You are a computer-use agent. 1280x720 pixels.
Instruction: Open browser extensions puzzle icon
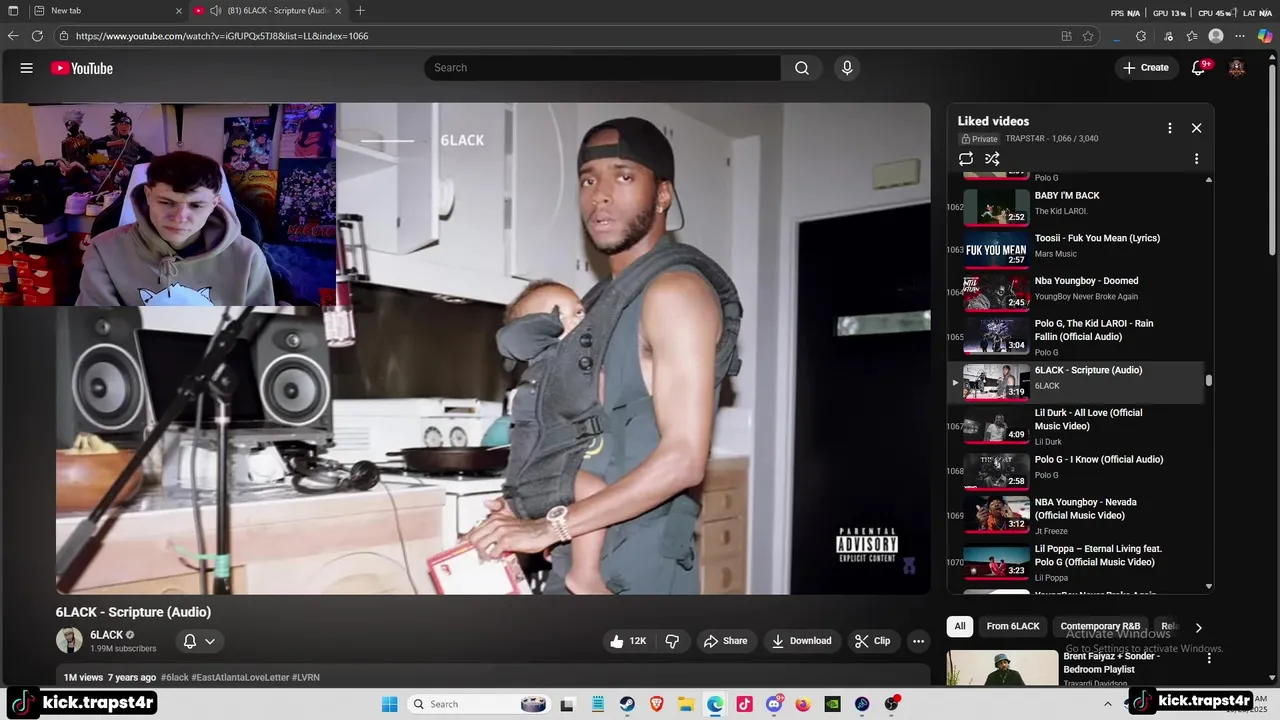point(1141,36)
